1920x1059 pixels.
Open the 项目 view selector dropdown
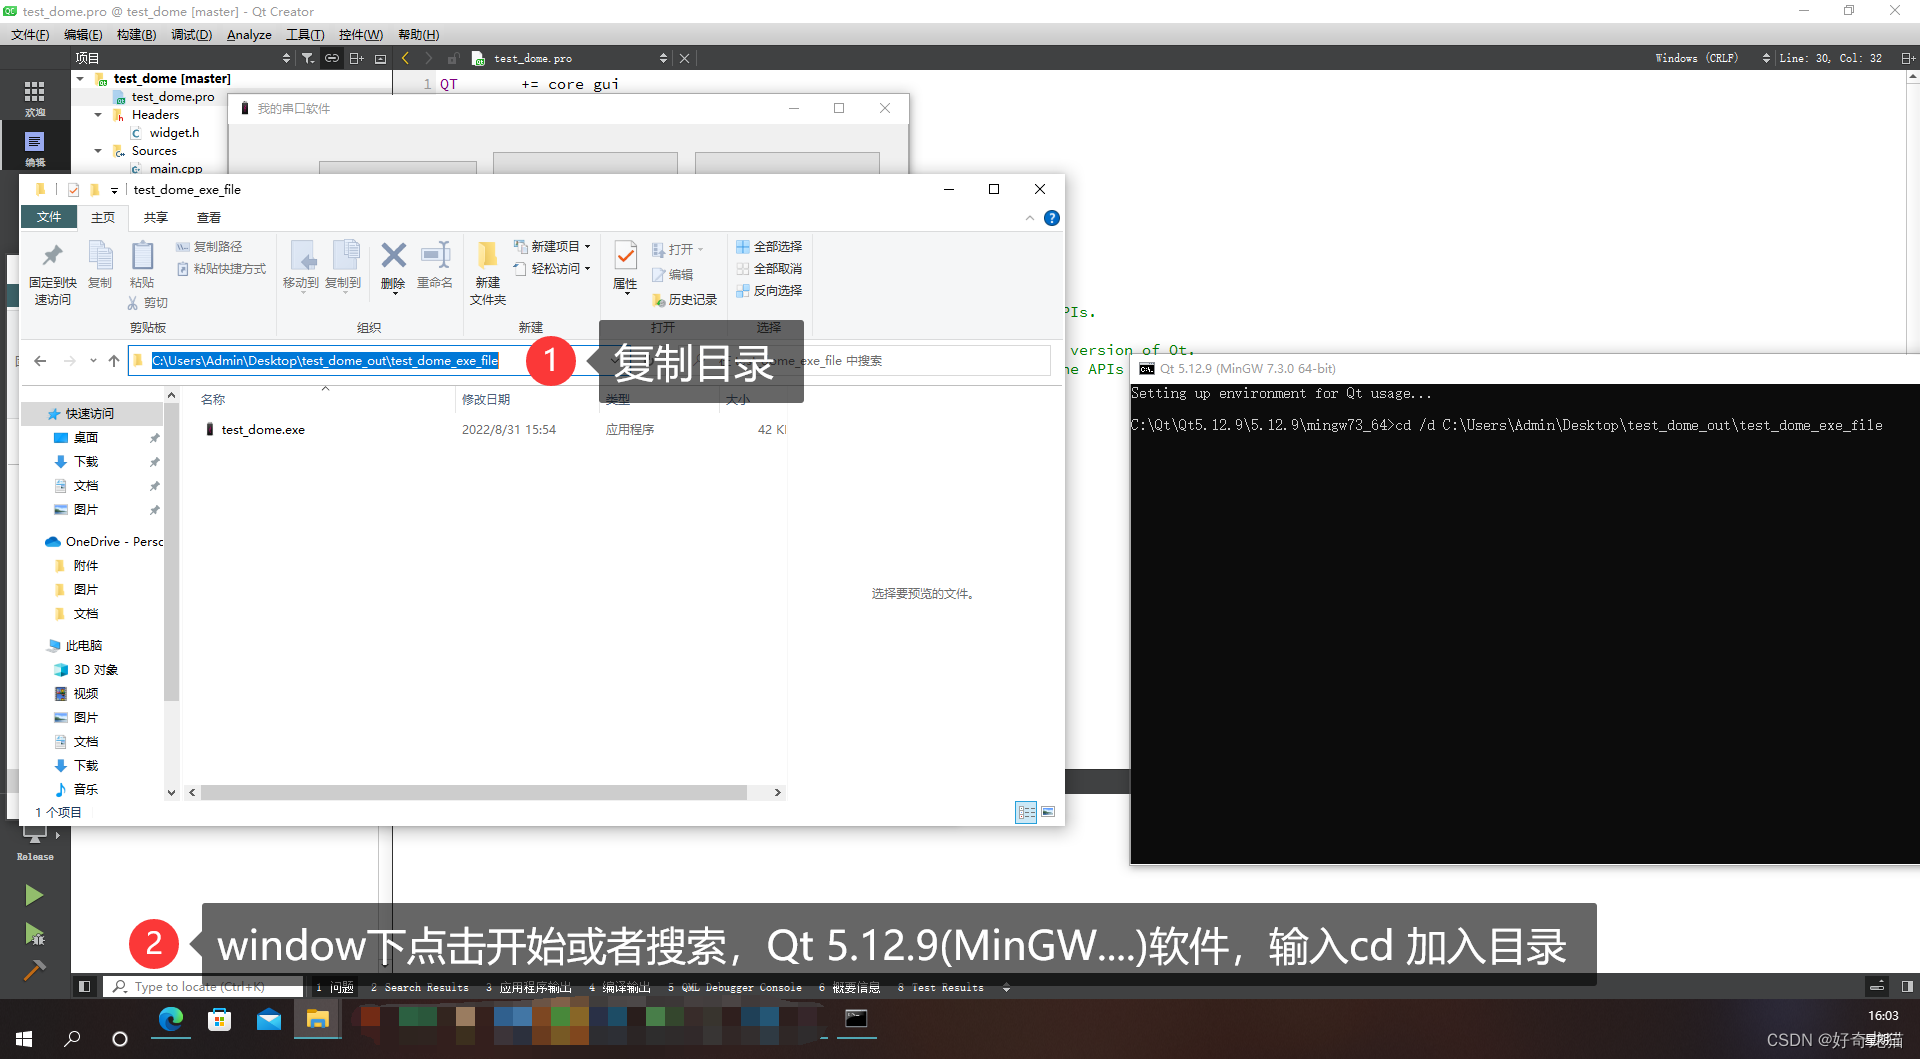[x=286, y=58]
